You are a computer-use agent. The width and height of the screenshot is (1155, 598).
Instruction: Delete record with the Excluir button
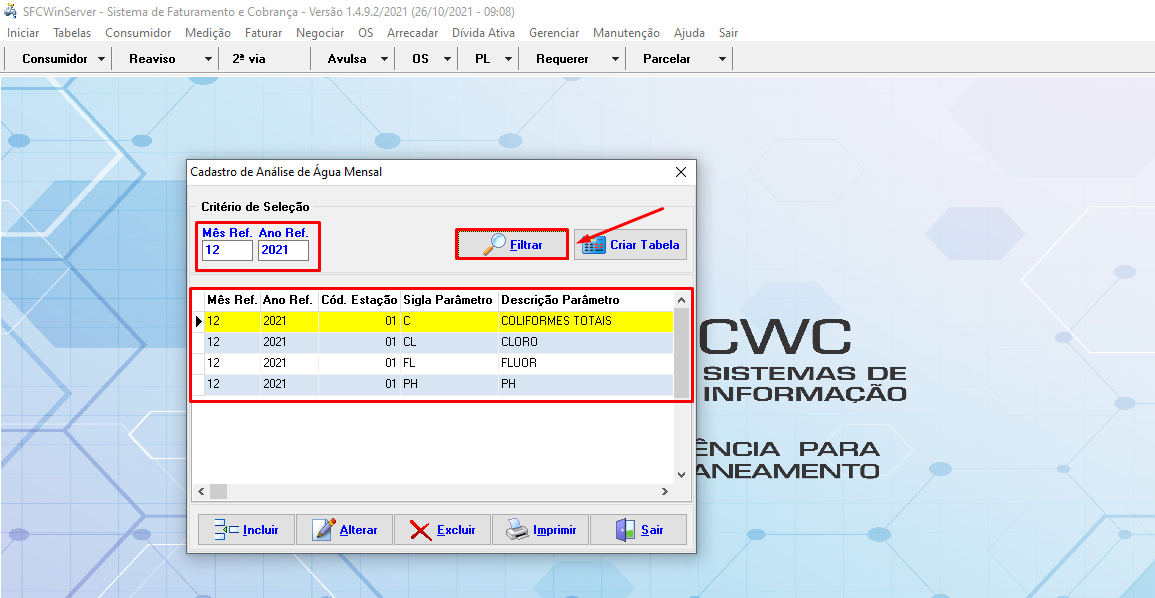coord(442,530)
